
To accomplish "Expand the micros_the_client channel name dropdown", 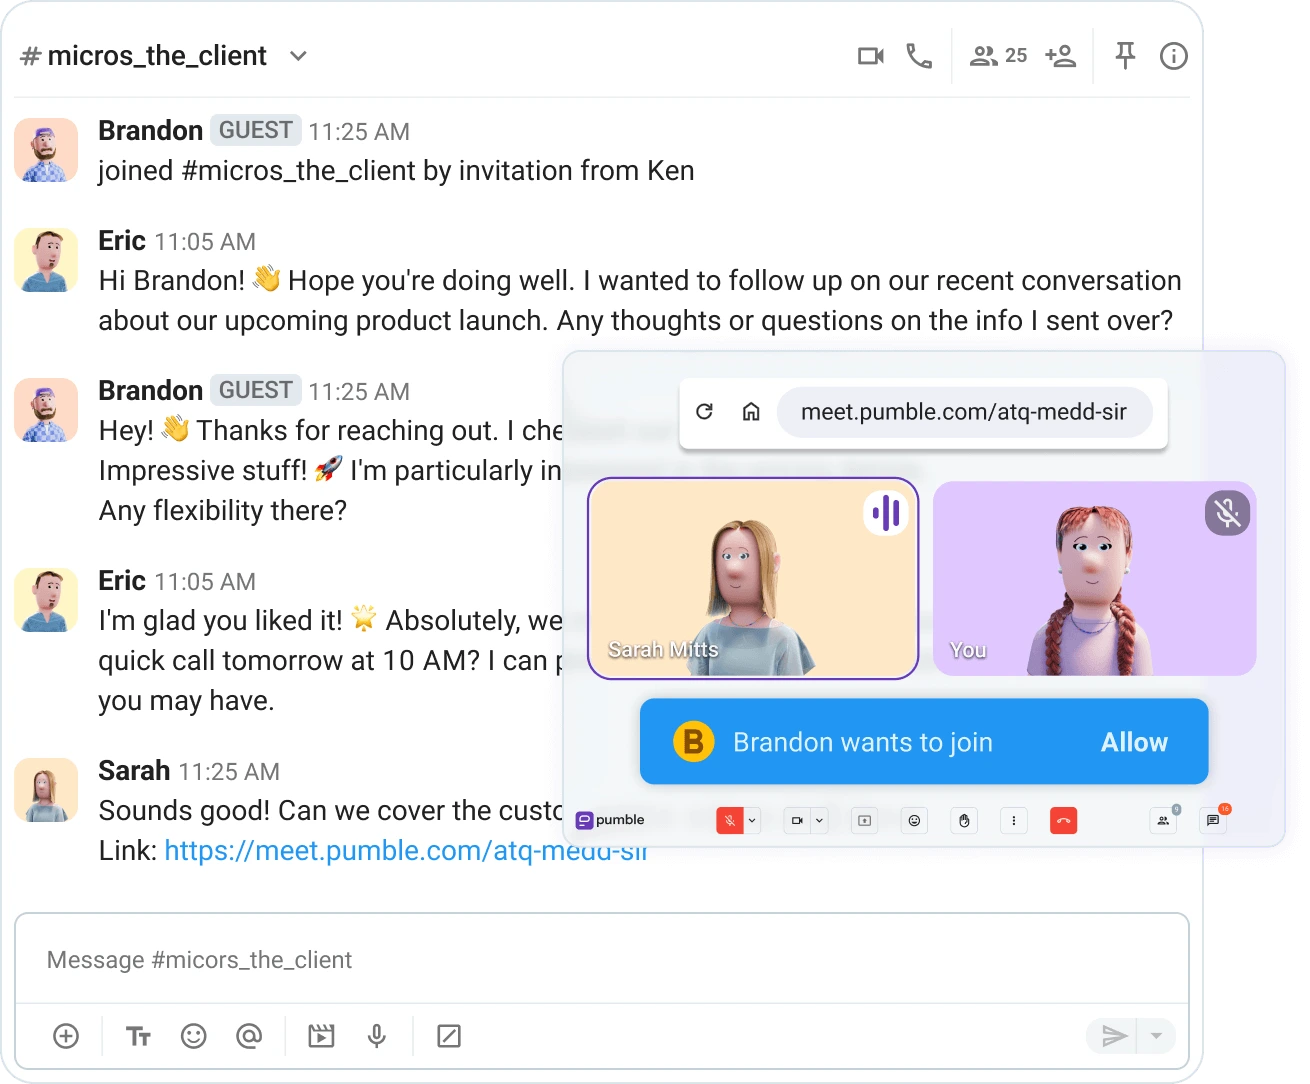I will [x=298, y=56].
